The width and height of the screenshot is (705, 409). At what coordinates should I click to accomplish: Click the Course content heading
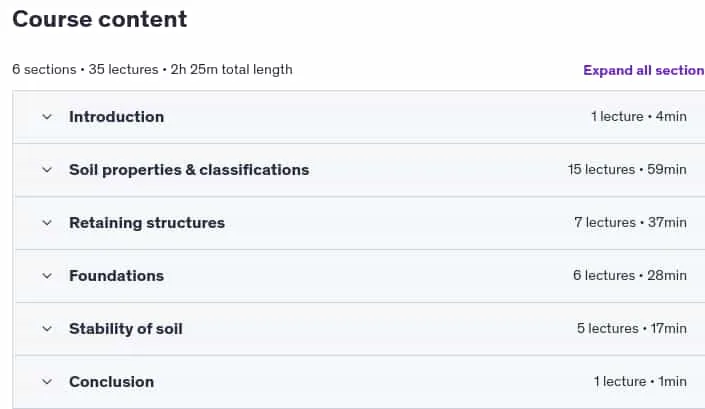point(99,19)
